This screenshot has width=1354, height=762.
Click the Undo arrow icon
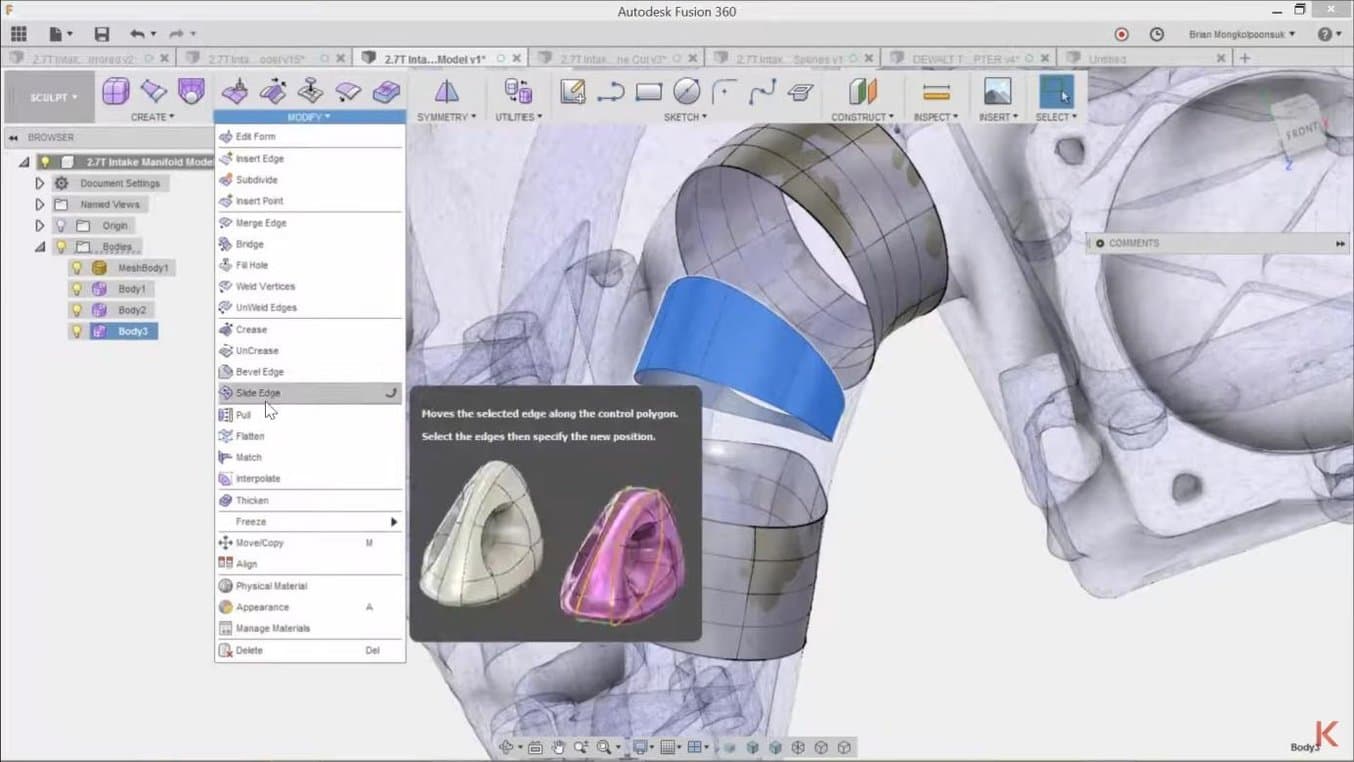coord(137,34)
